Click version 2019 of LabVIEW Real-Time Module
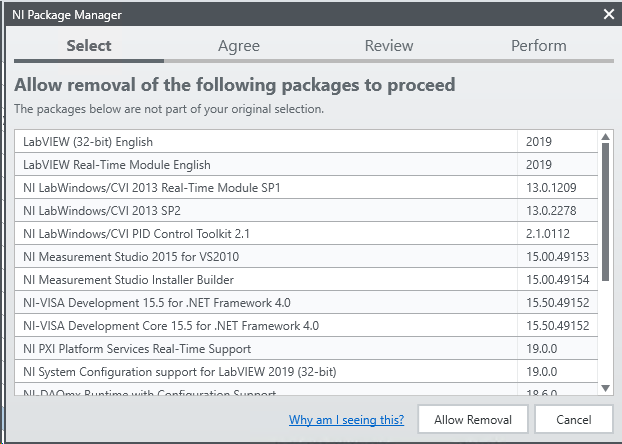The width and height of the screenshot is (622, 444). [x=539, y=165]
